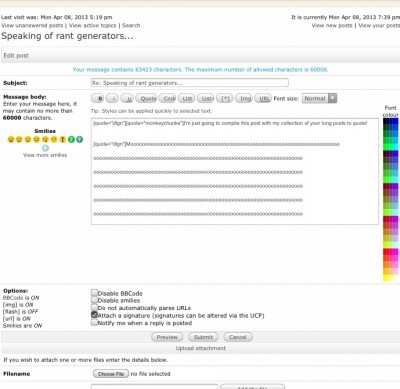400x389 pixels.
Task: Open View active topics link
Action: (92, 25)
